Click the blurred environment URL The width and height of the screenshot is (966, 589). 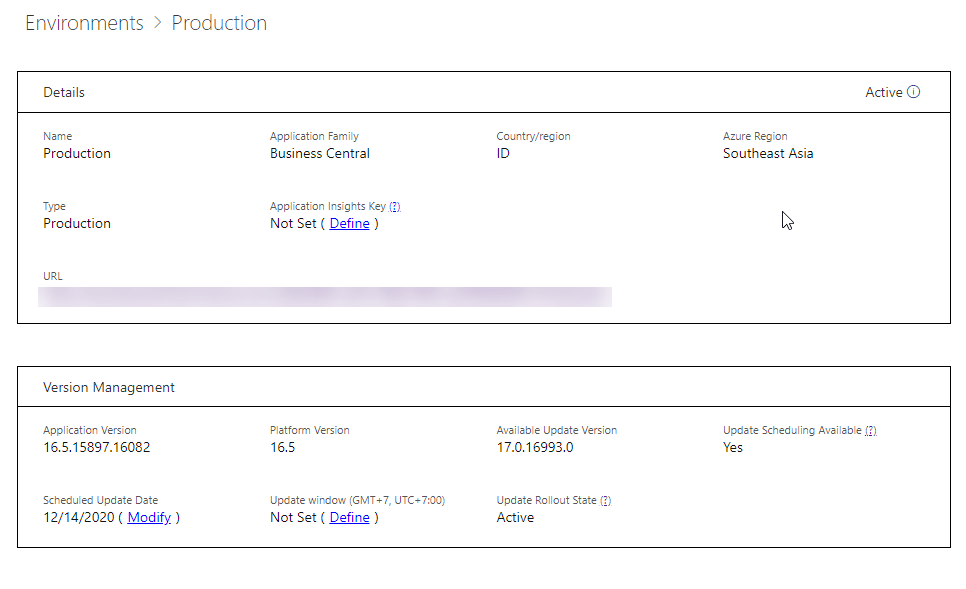click(325, 297)
